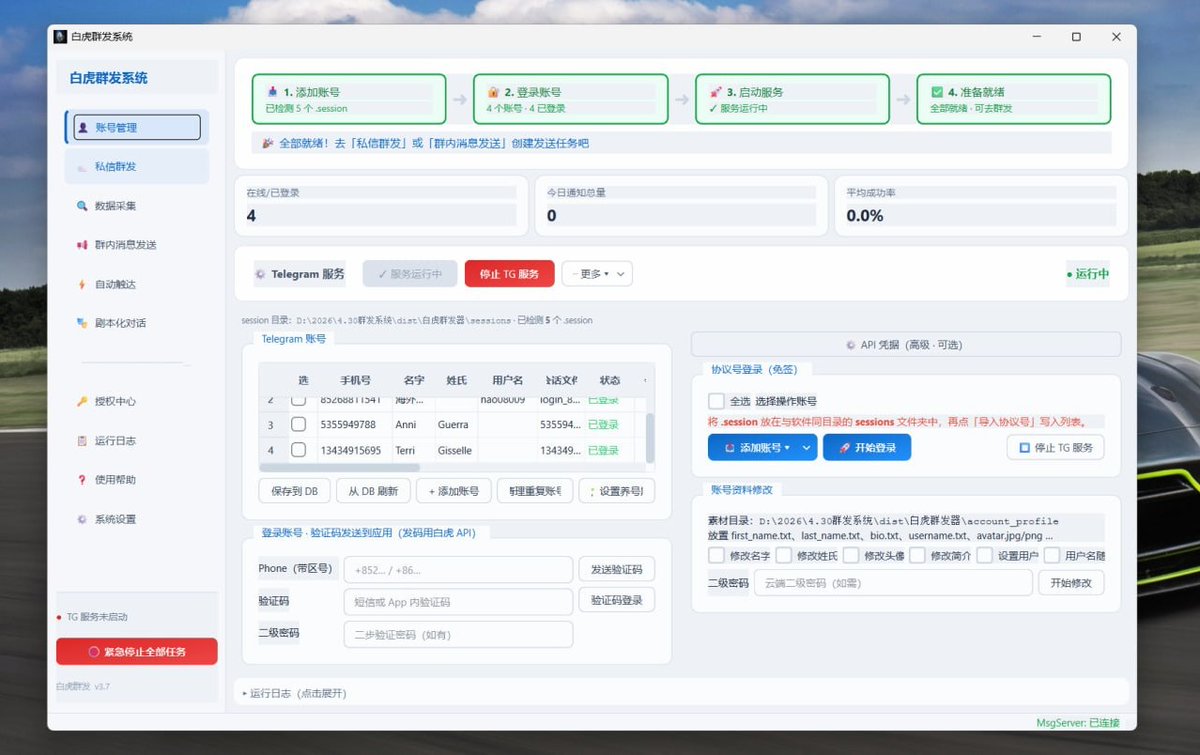The height and width of the screenshot is (755, 1200).
Task: Click the checkmark icon in step 4 准备就绪
Action: click(937, 91)
